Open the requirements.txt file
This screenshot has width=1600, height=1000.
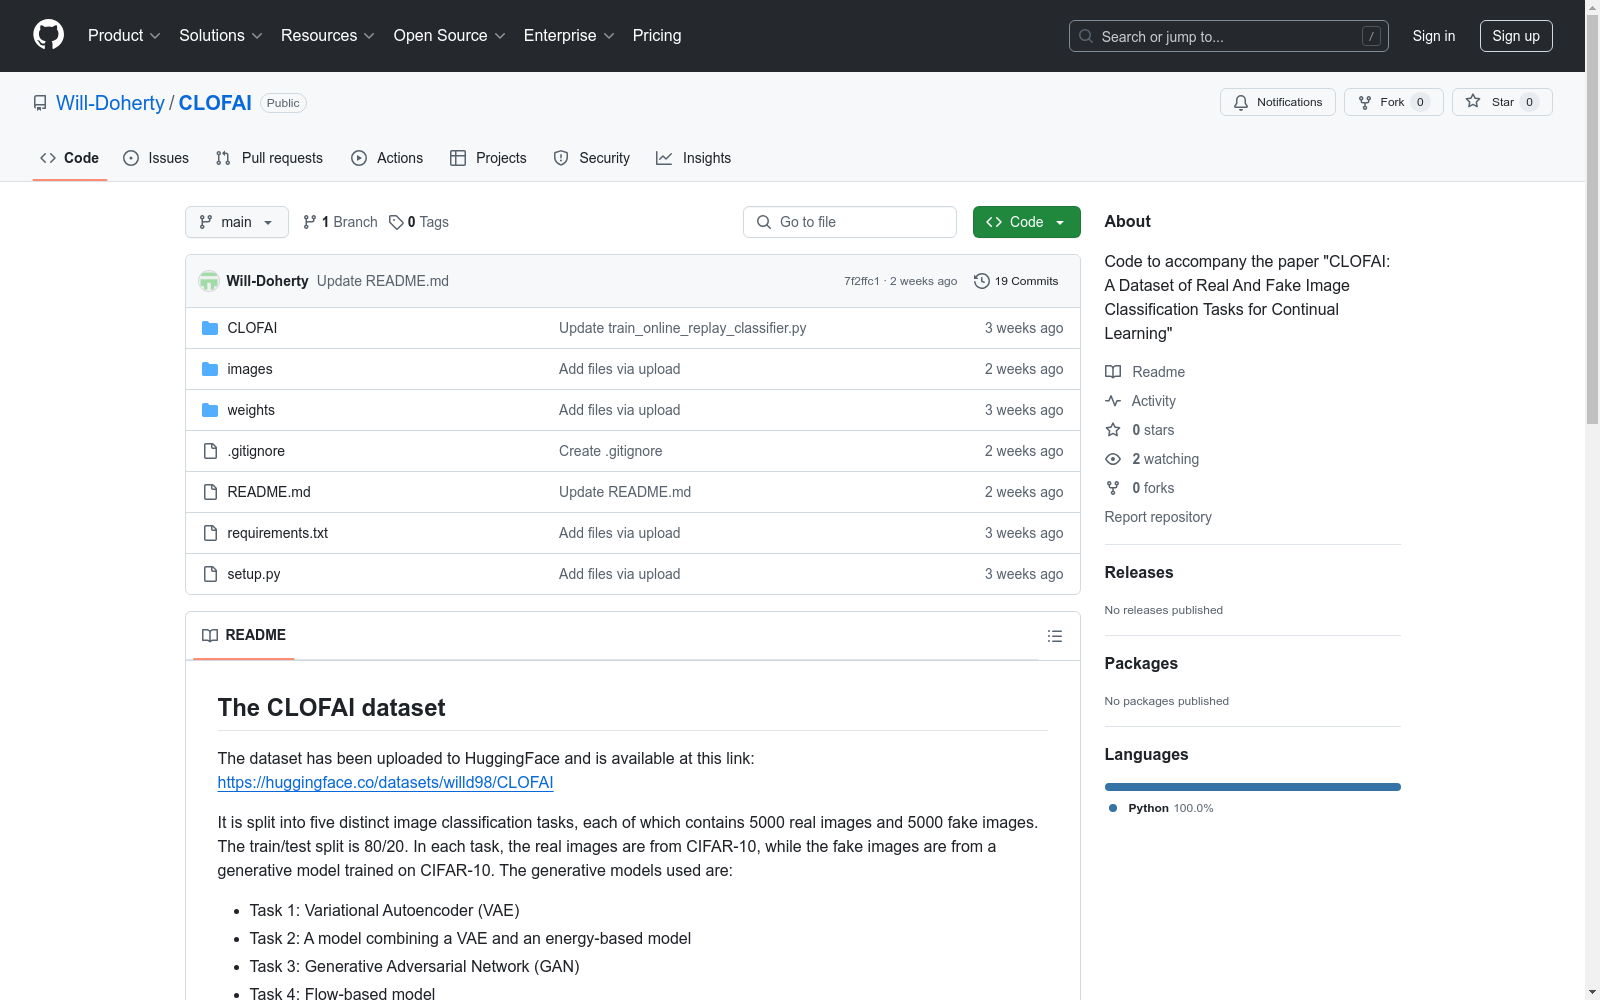[278, 533]
